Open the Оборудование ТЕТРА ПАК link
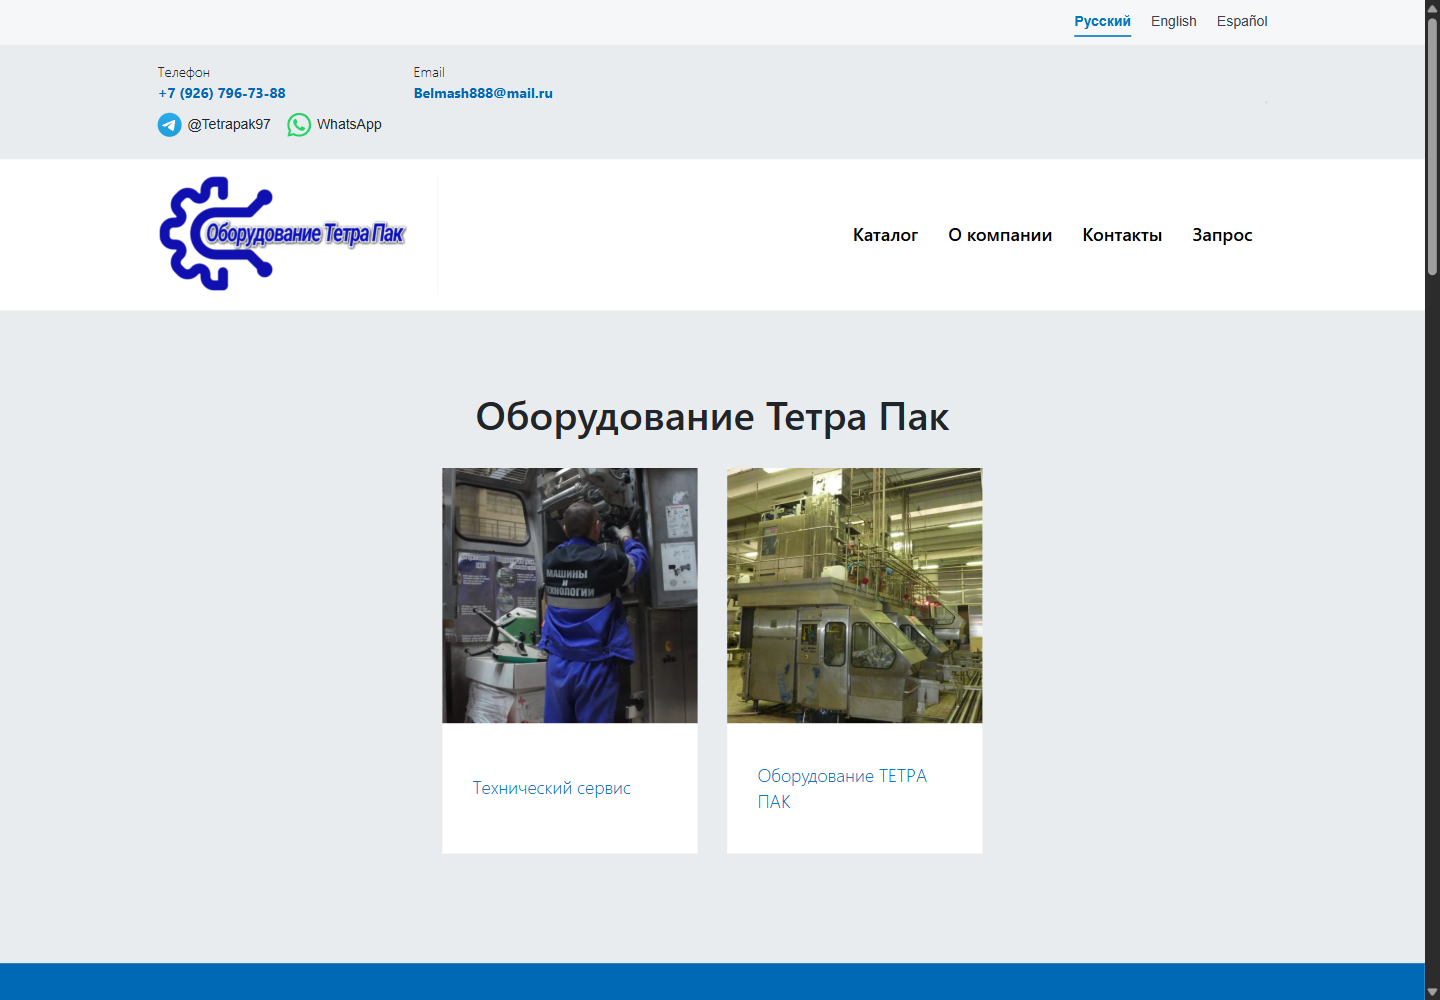This screenshot has width=1440, height=1000. tap(842, 788)
